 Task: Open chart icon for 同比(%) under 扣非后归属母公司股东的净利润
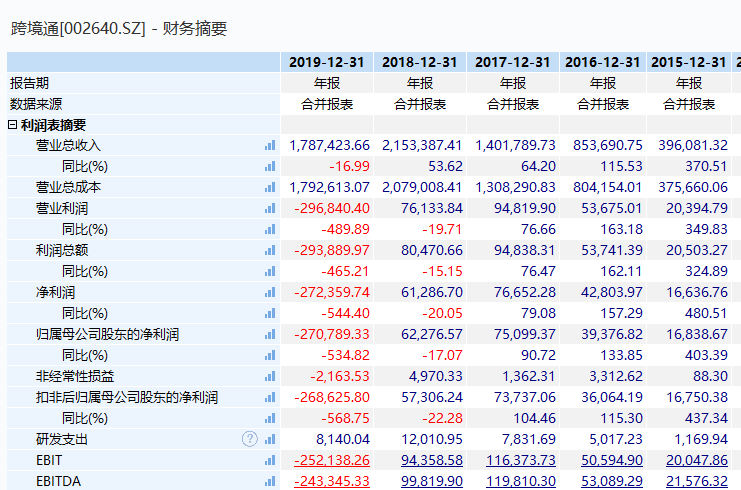[270, 419]
